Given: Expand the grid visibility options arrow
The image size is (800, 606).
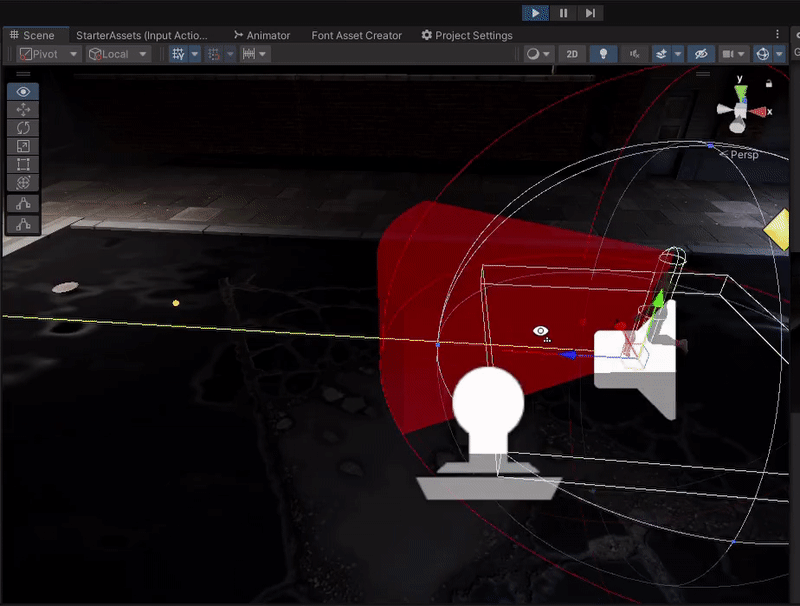Looking at the screenshot, I should click(x=195, y=54).
